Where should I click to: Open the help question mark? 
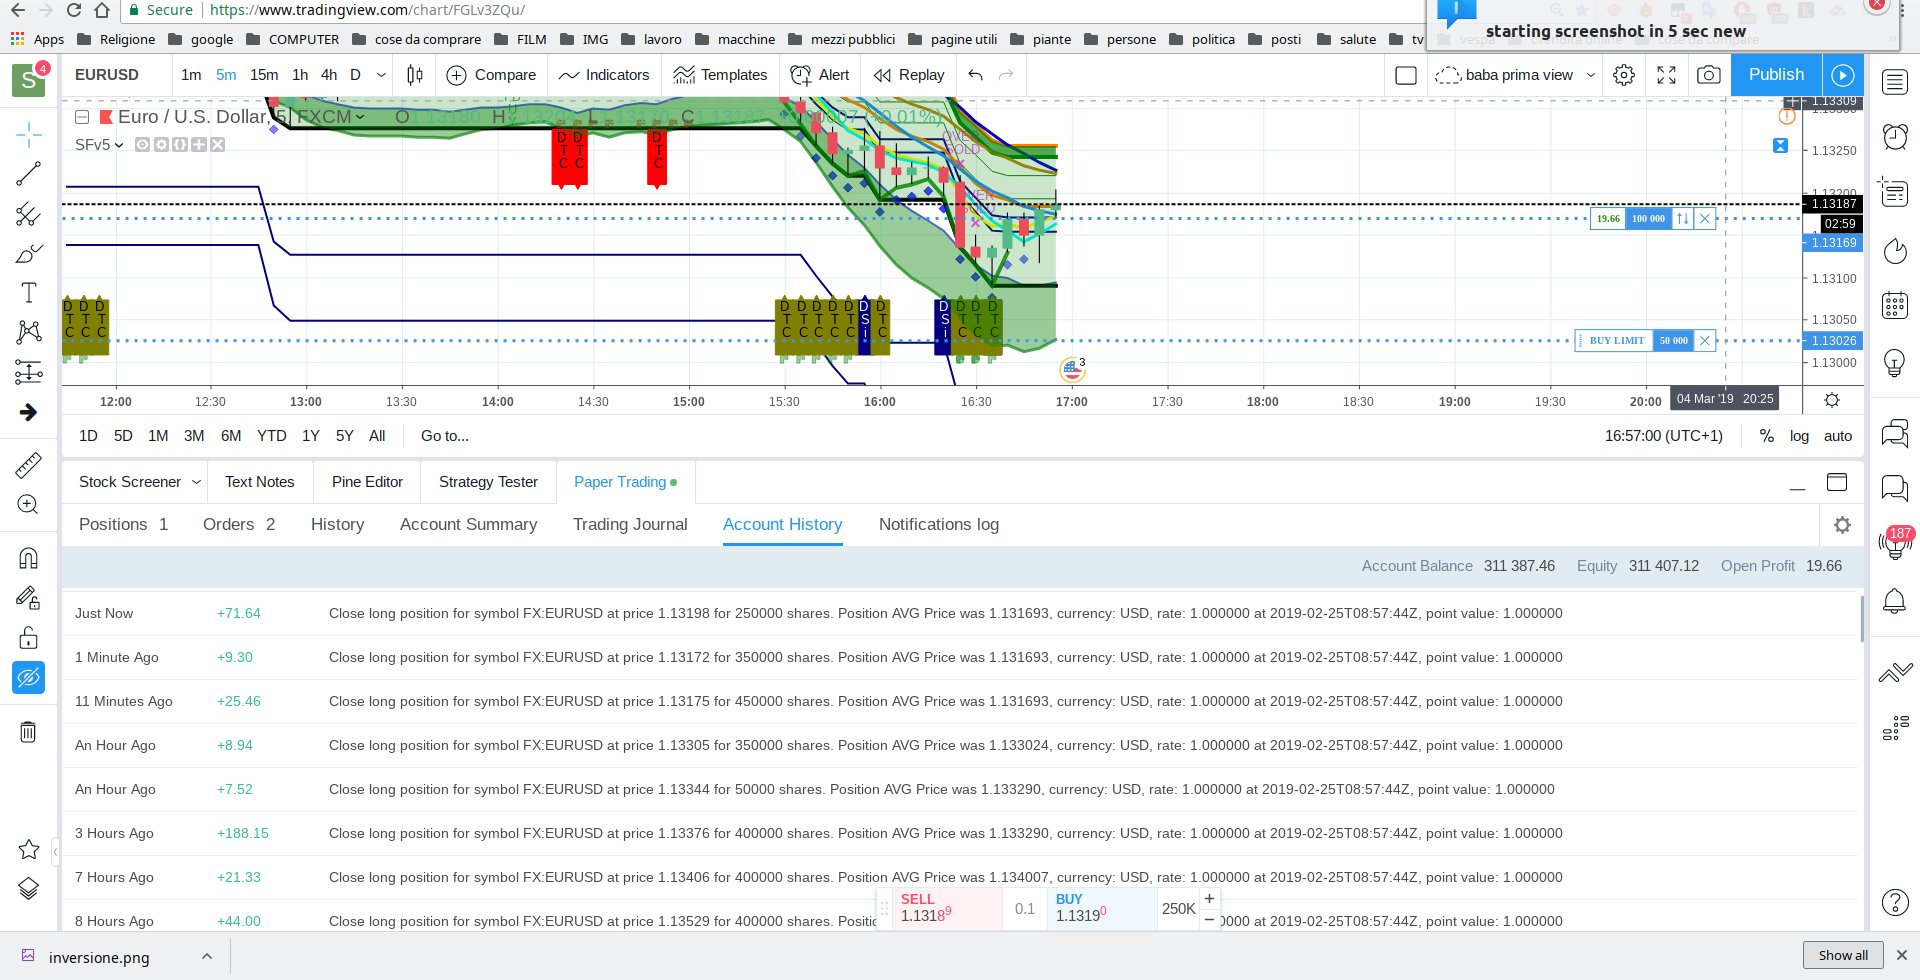pos(1895,902)
